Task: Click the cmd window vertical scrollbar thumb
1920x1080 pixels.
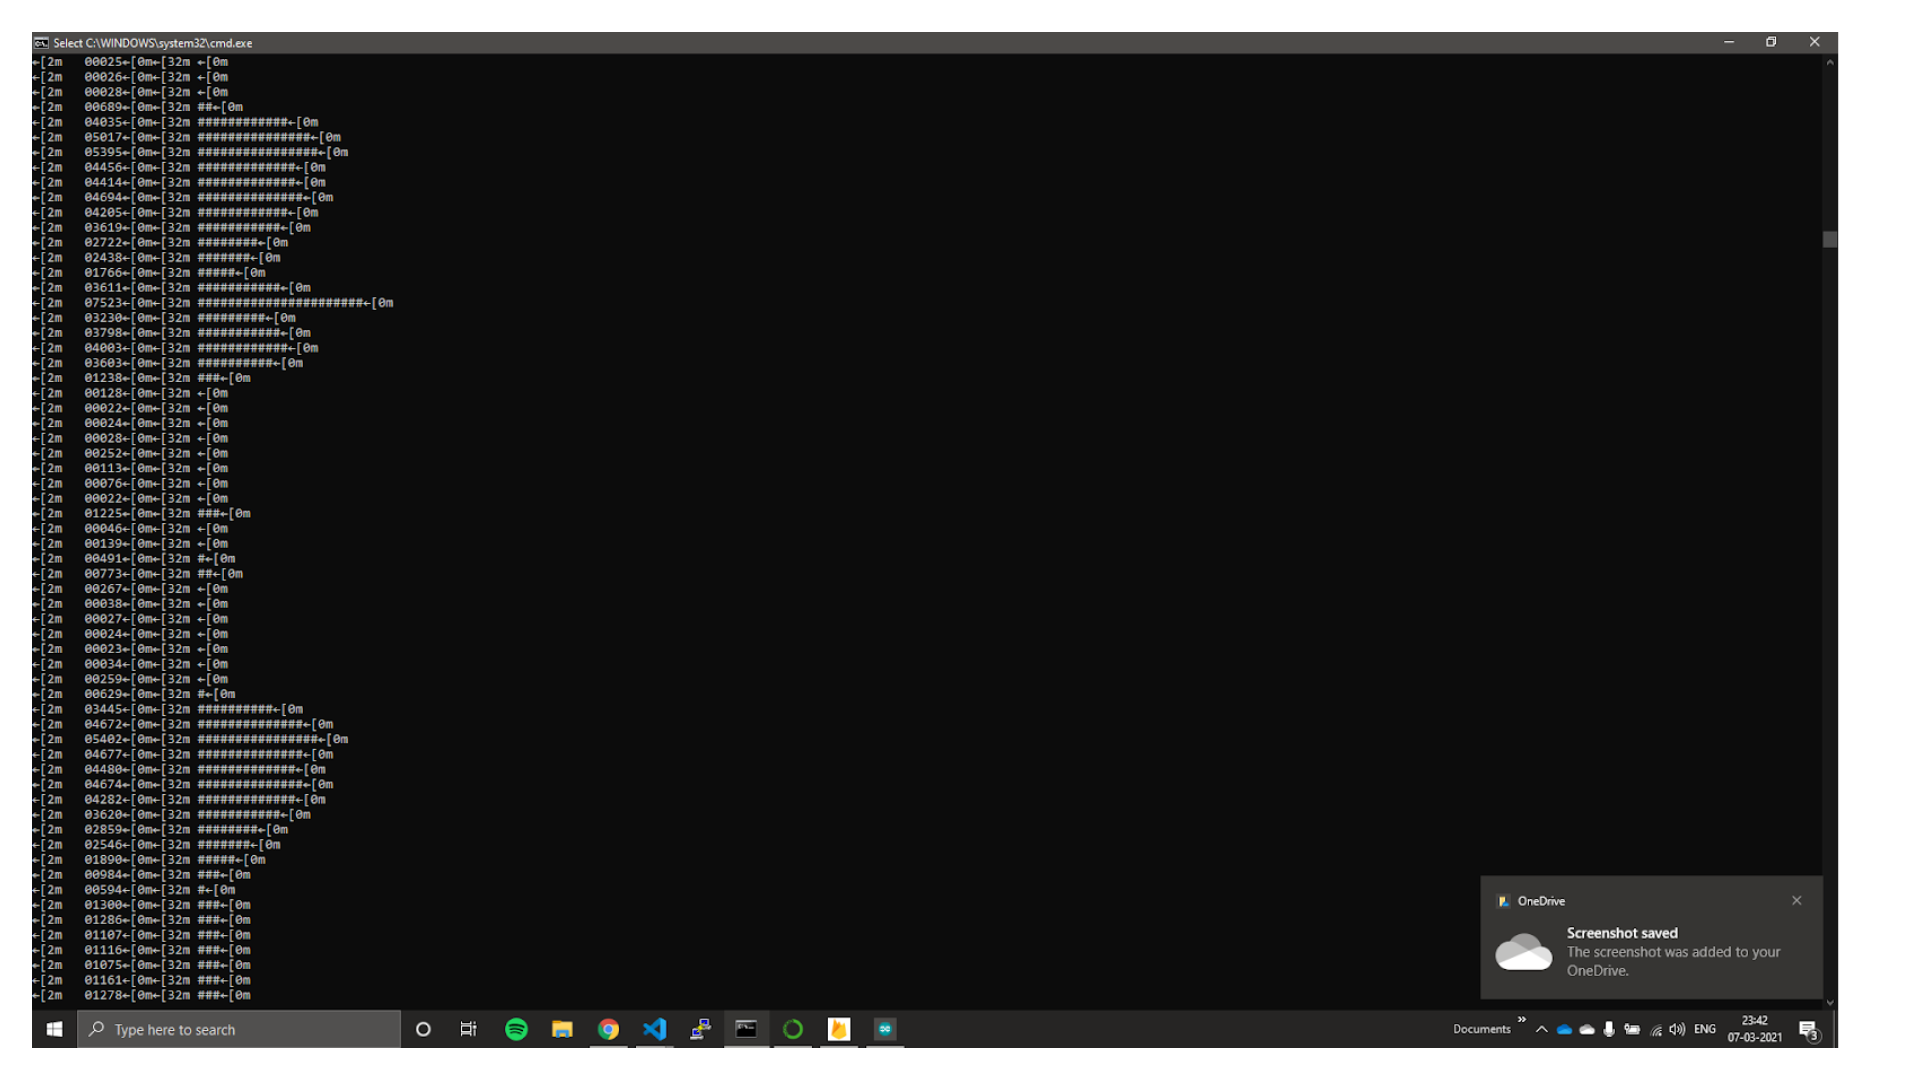Action: pyautogui.click(x=1829, y=239)
